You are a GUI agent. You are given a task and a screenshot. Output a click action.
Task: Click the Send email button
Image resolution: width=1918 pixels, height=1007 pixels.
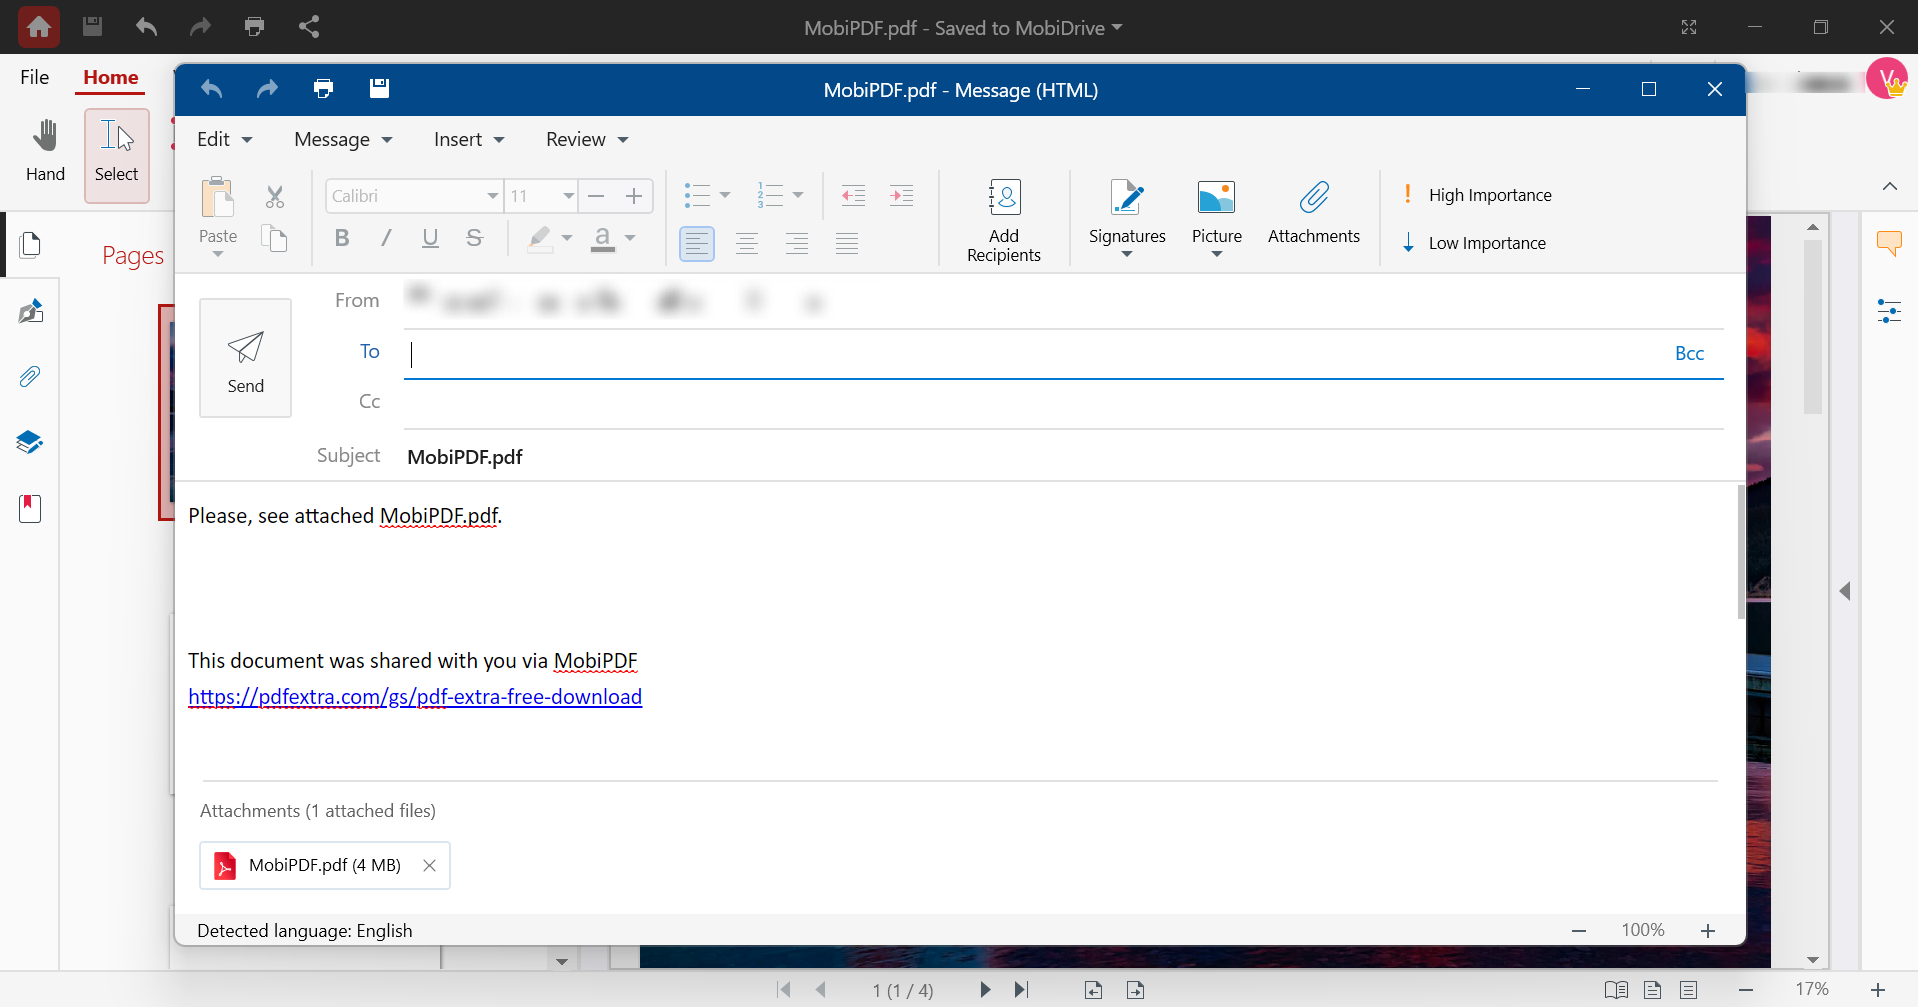(x=245, y=358)
